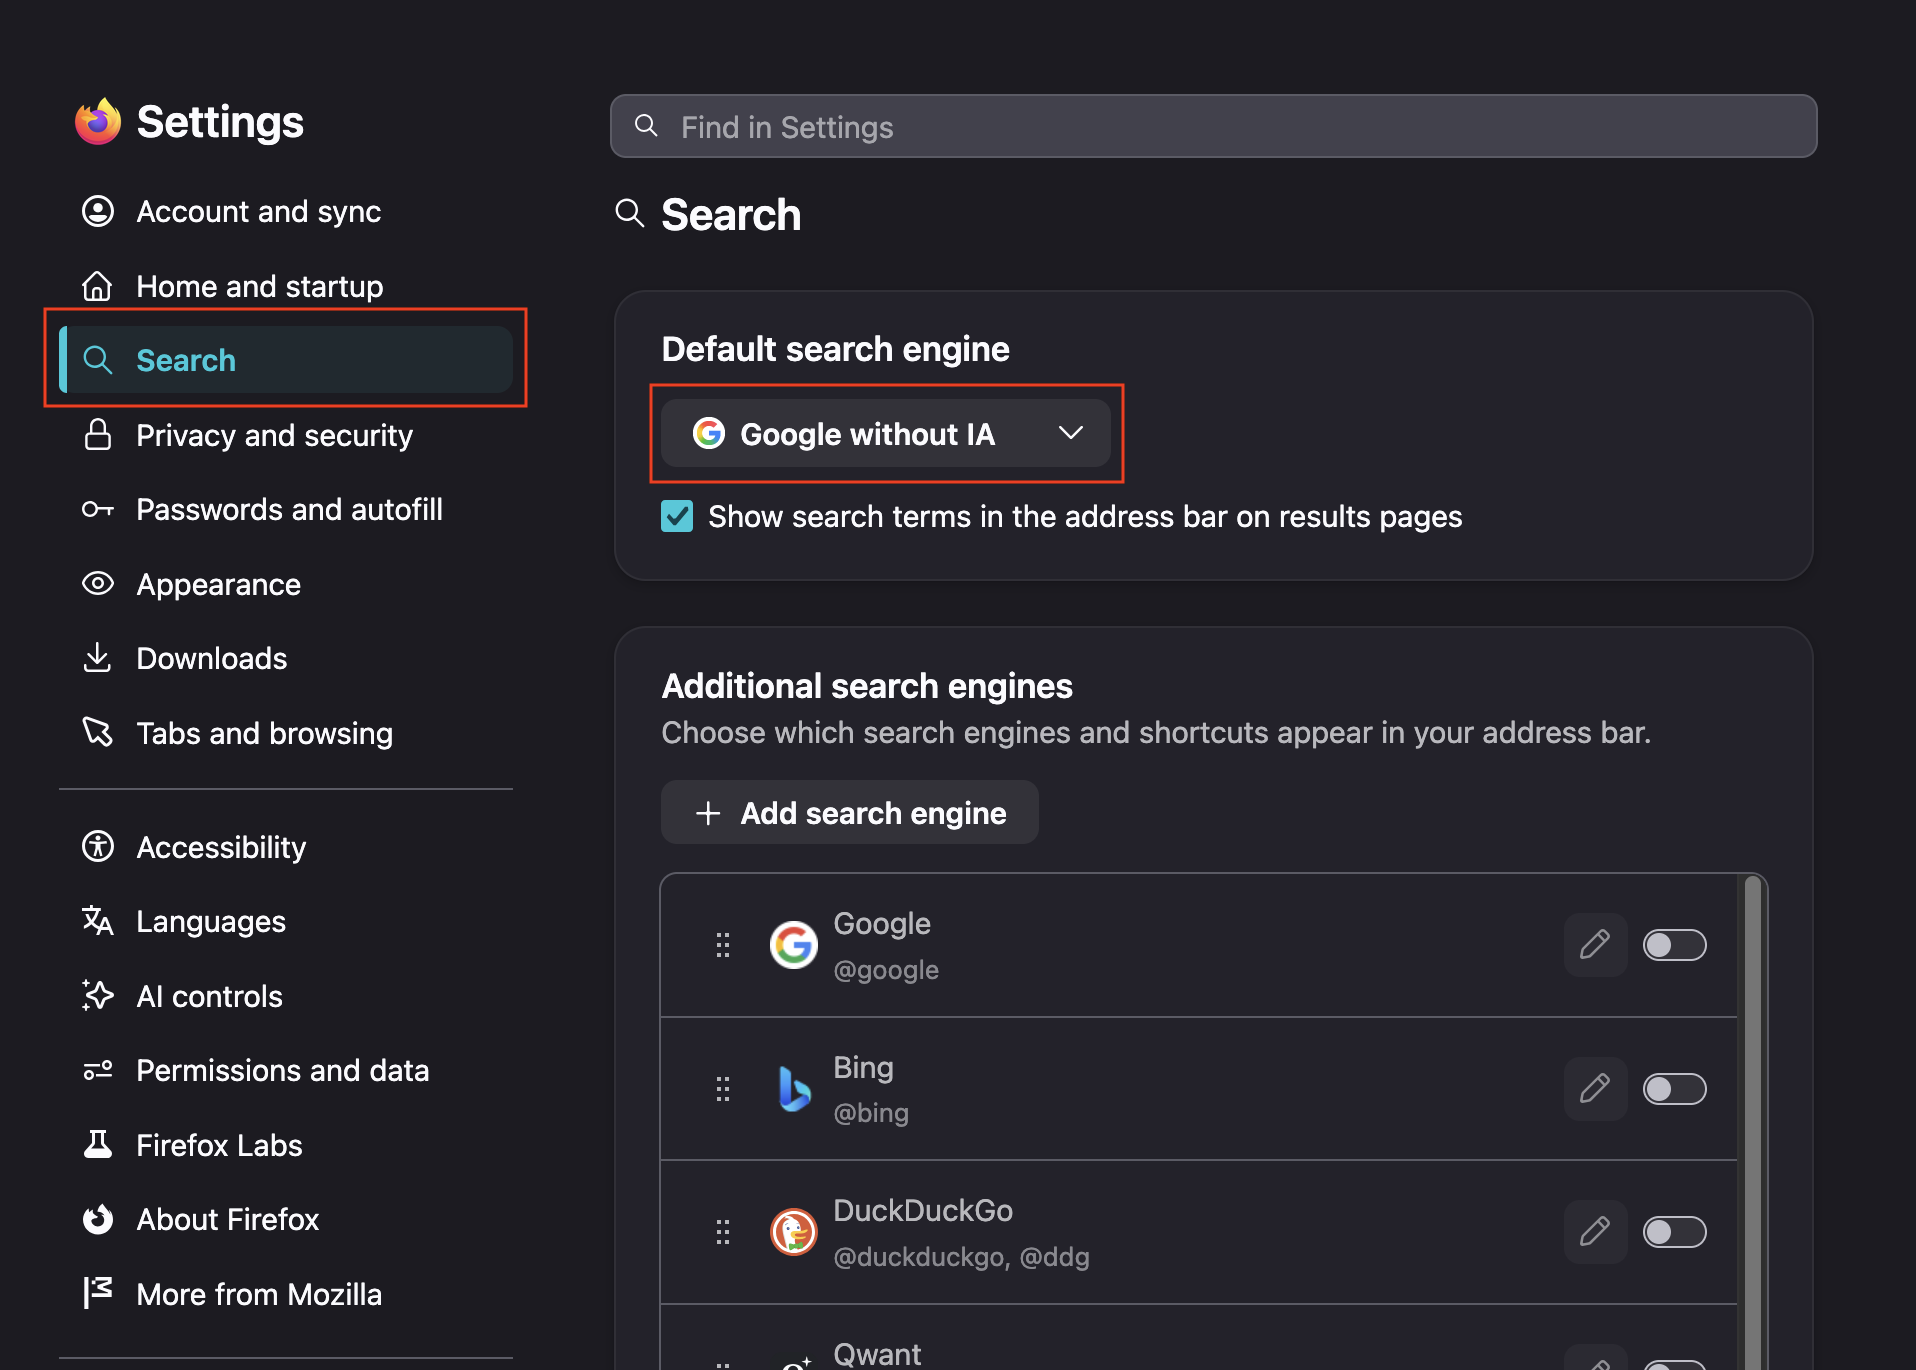Click the search engines list scrollbar
This screenshot has height=1370, width=1916.
point(1753,1120)
